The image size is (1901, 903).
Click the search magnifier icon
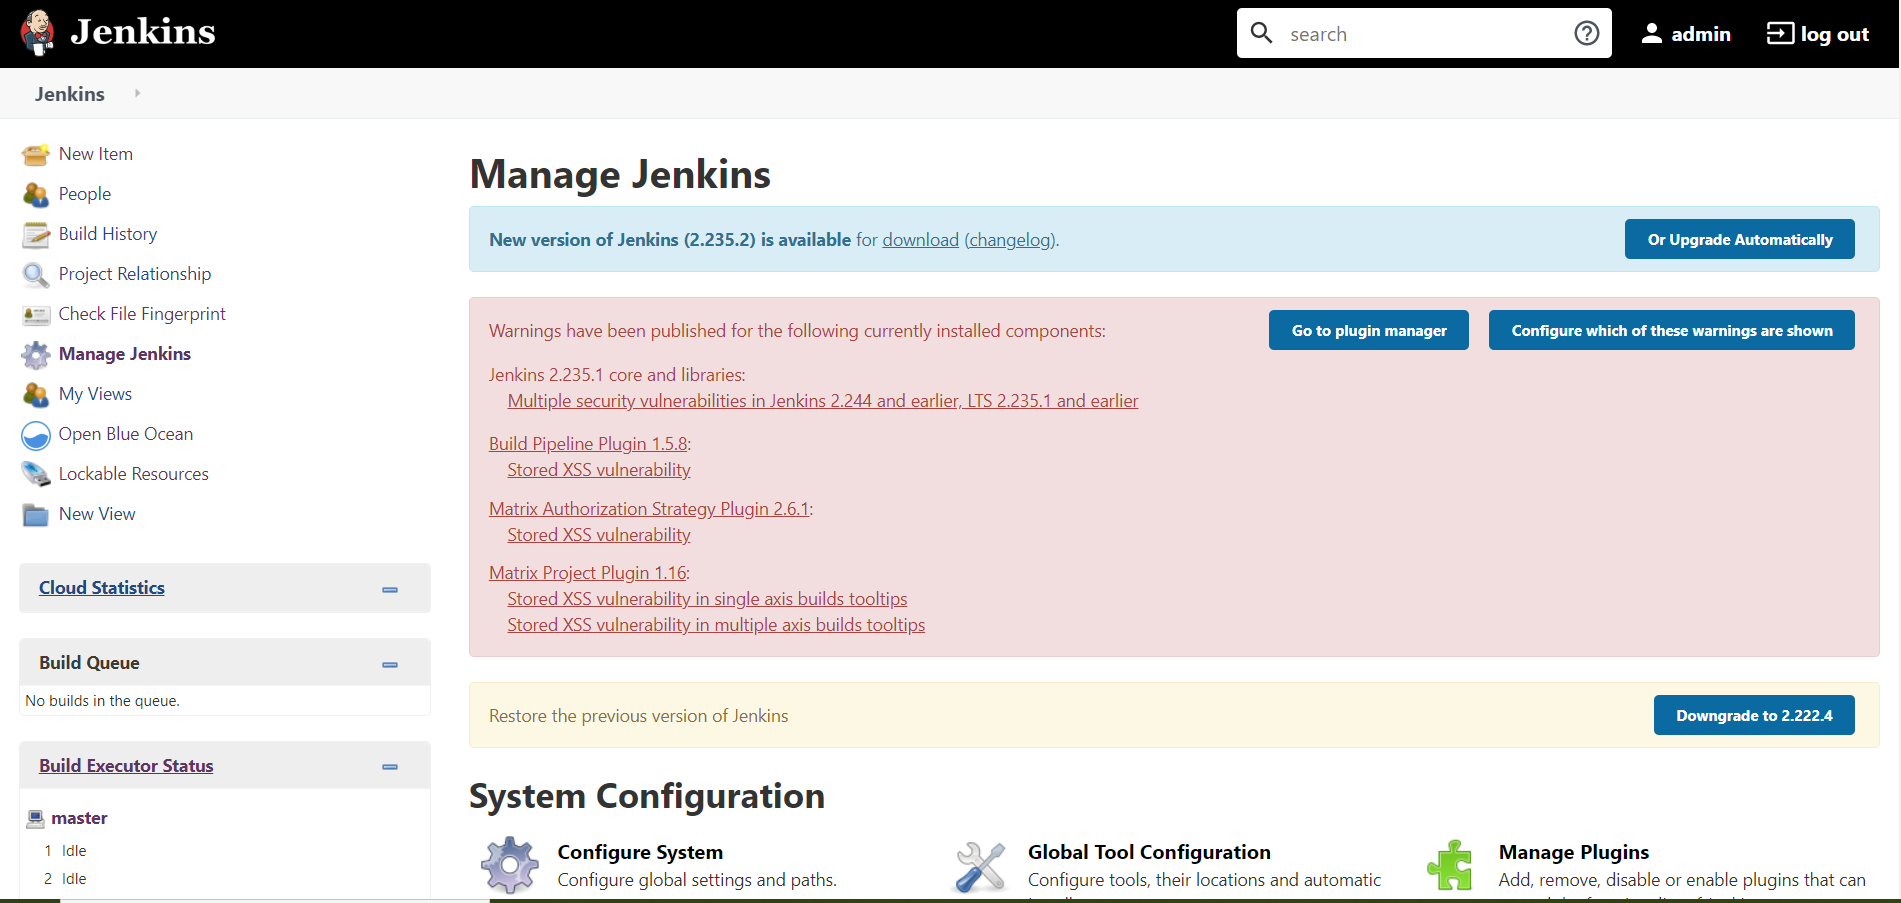[1262, 33]
